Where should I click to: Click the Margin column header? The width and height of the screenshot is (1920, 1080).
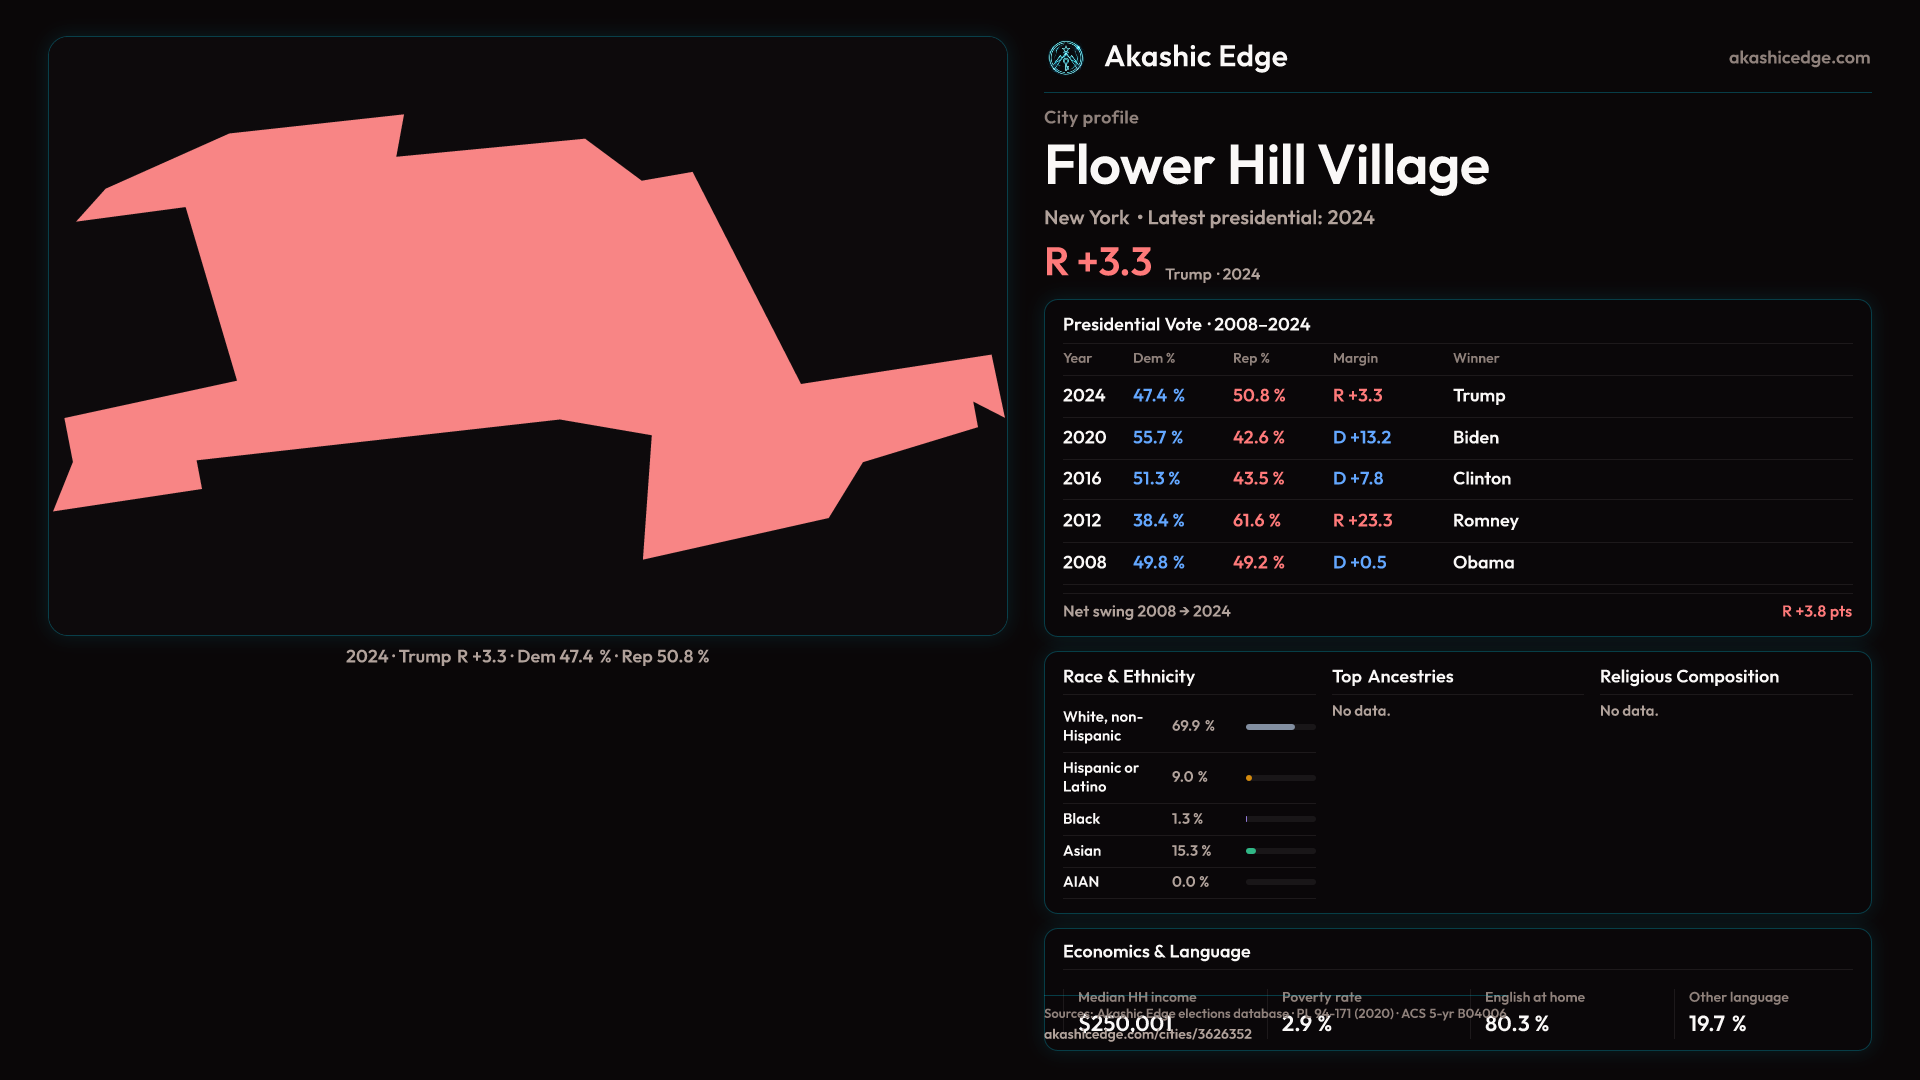click(x=1355, y=358)
